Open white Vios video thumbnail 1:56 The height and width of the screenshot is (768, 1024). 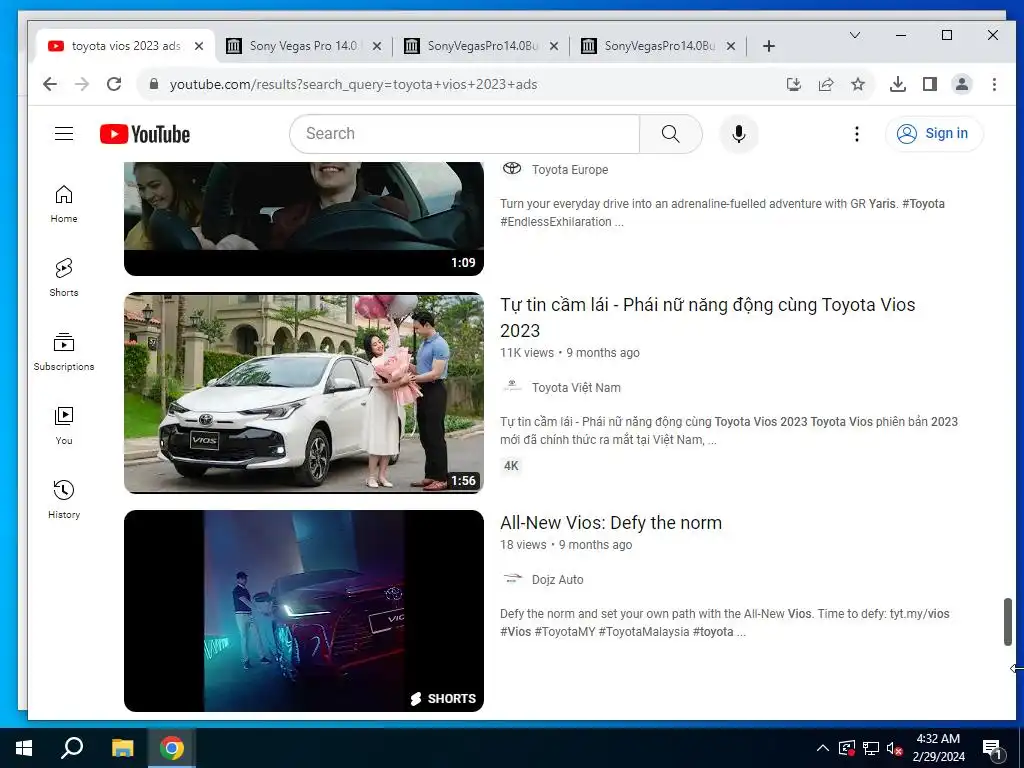point(304,392)
